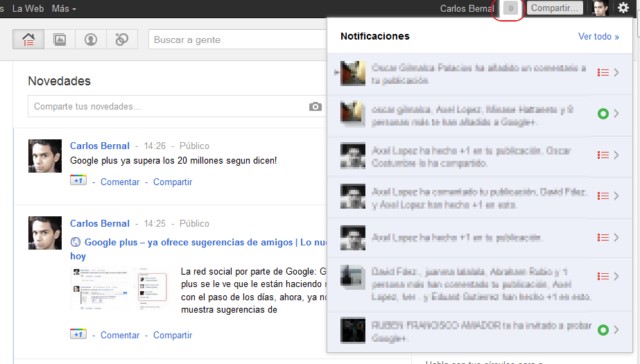Click post icon on Oscar comentario notification
This screenshot has width=640, height=364.
point(603,73)
